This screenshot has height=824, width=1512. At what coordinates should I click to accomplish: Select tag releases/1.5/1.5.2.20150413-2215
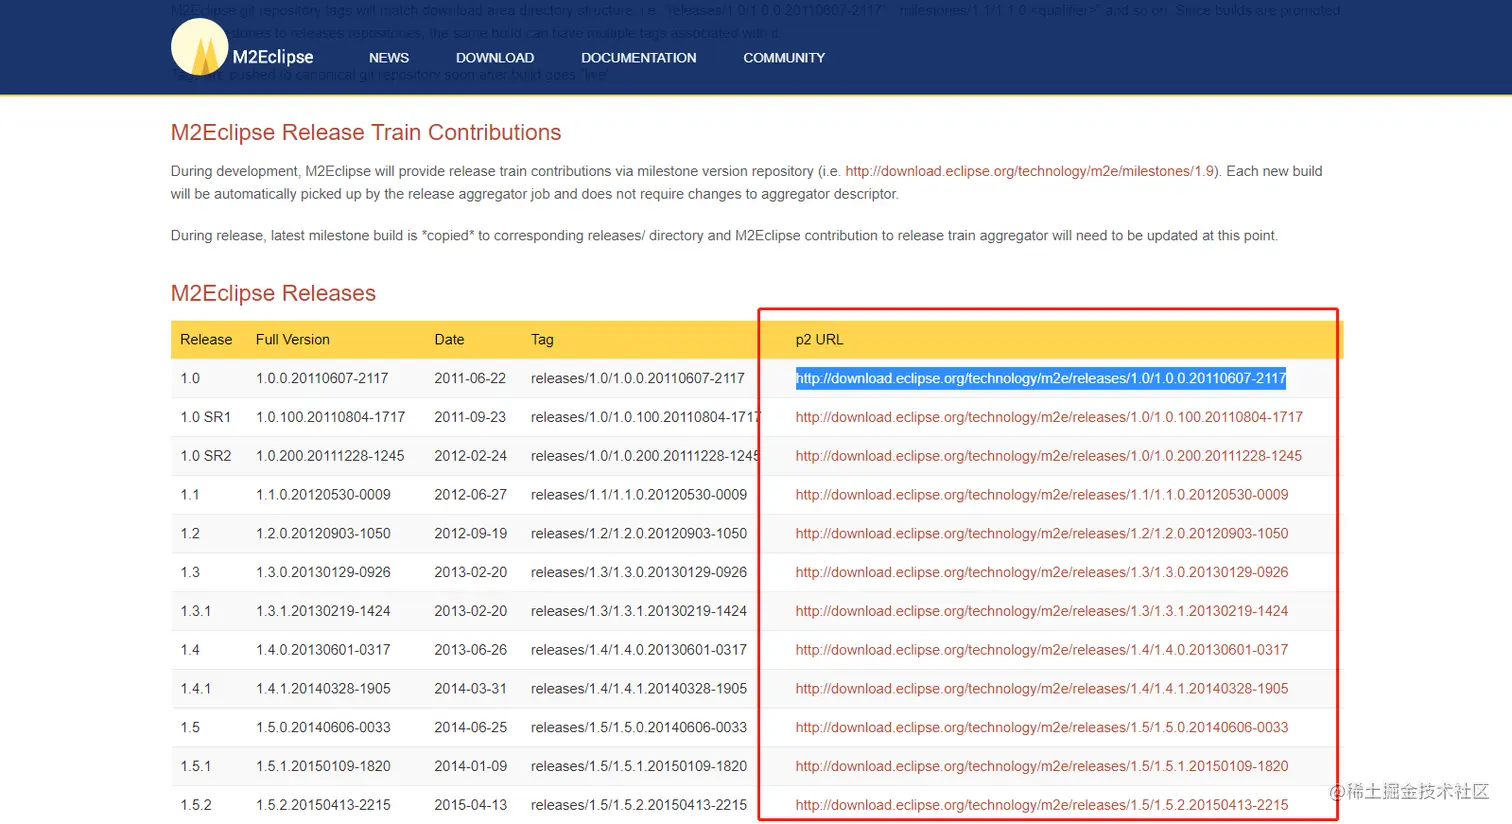639,805
